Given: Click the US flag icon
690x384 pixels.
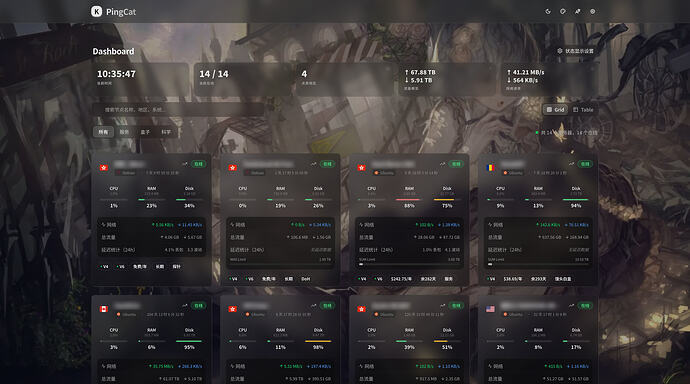Looking at the screenshot, I should 490,309.
